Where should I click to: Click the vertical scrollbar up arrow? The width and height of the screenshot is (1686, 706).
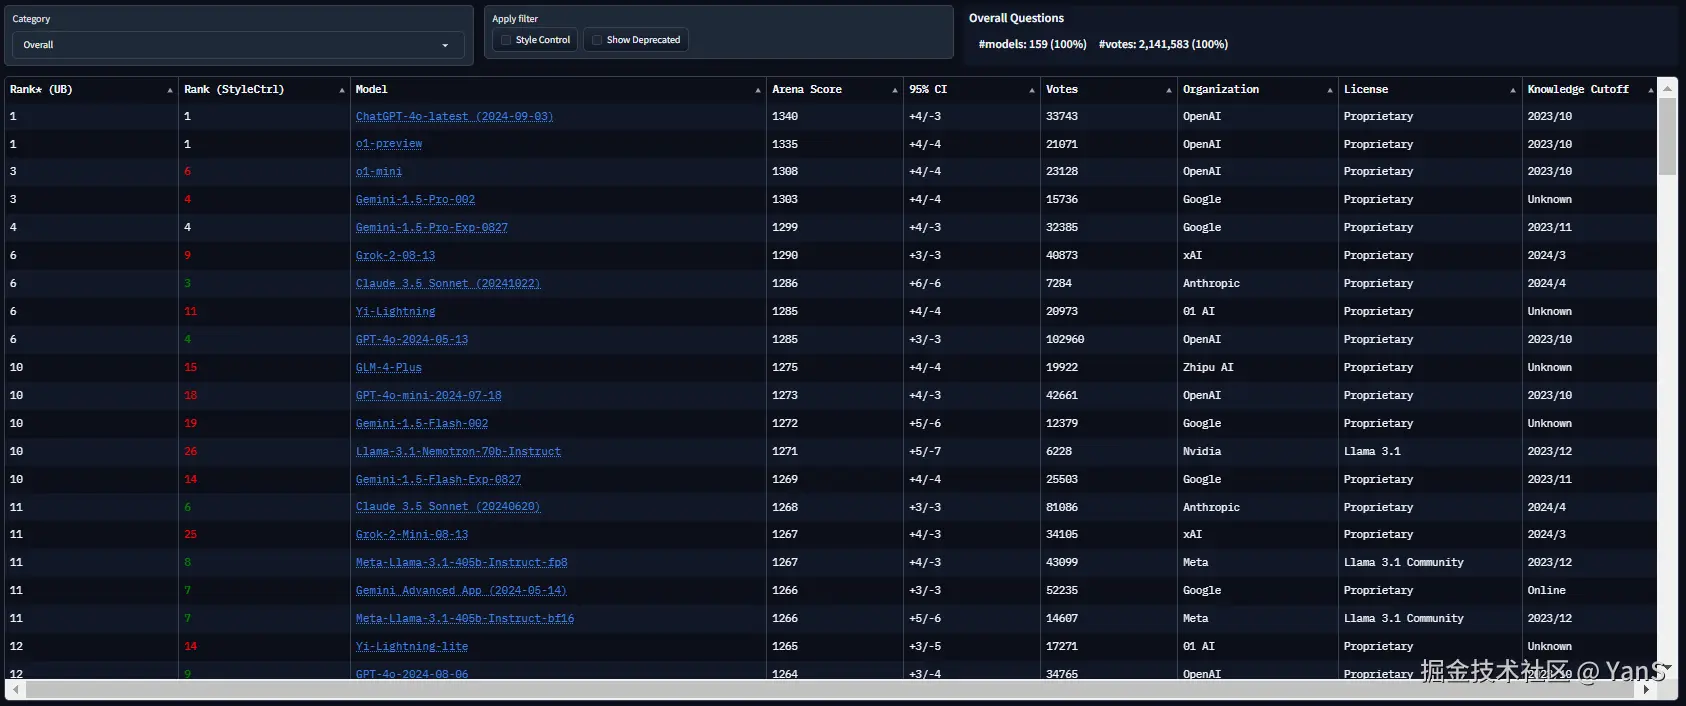click(1667, 89)
